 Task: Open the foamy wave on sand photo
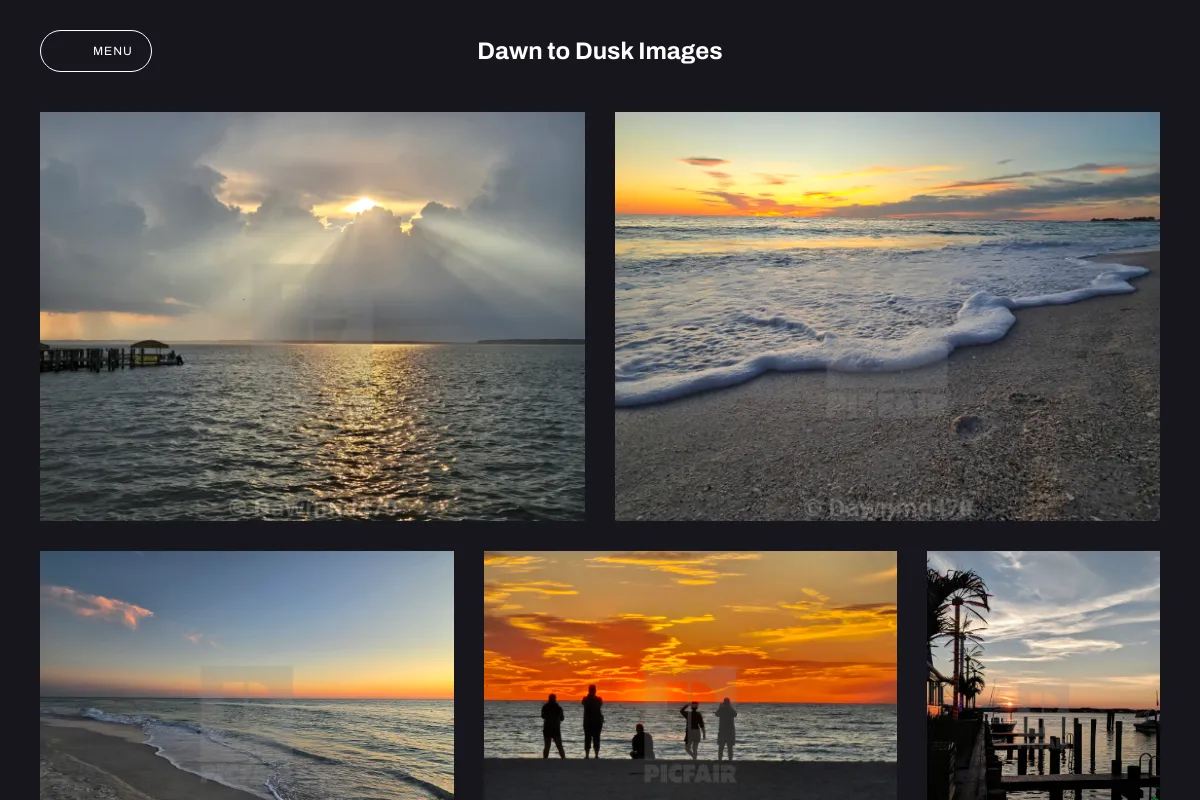[887, 316]
